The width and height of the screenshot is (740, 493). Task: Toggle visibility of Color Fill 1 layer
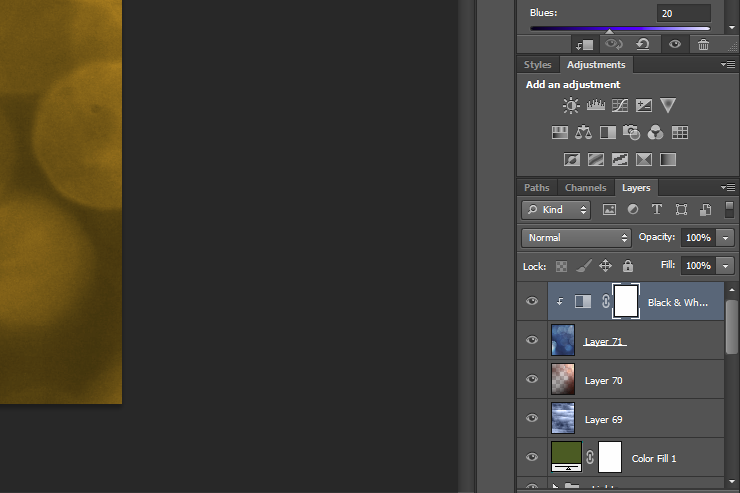pos(532,457)
